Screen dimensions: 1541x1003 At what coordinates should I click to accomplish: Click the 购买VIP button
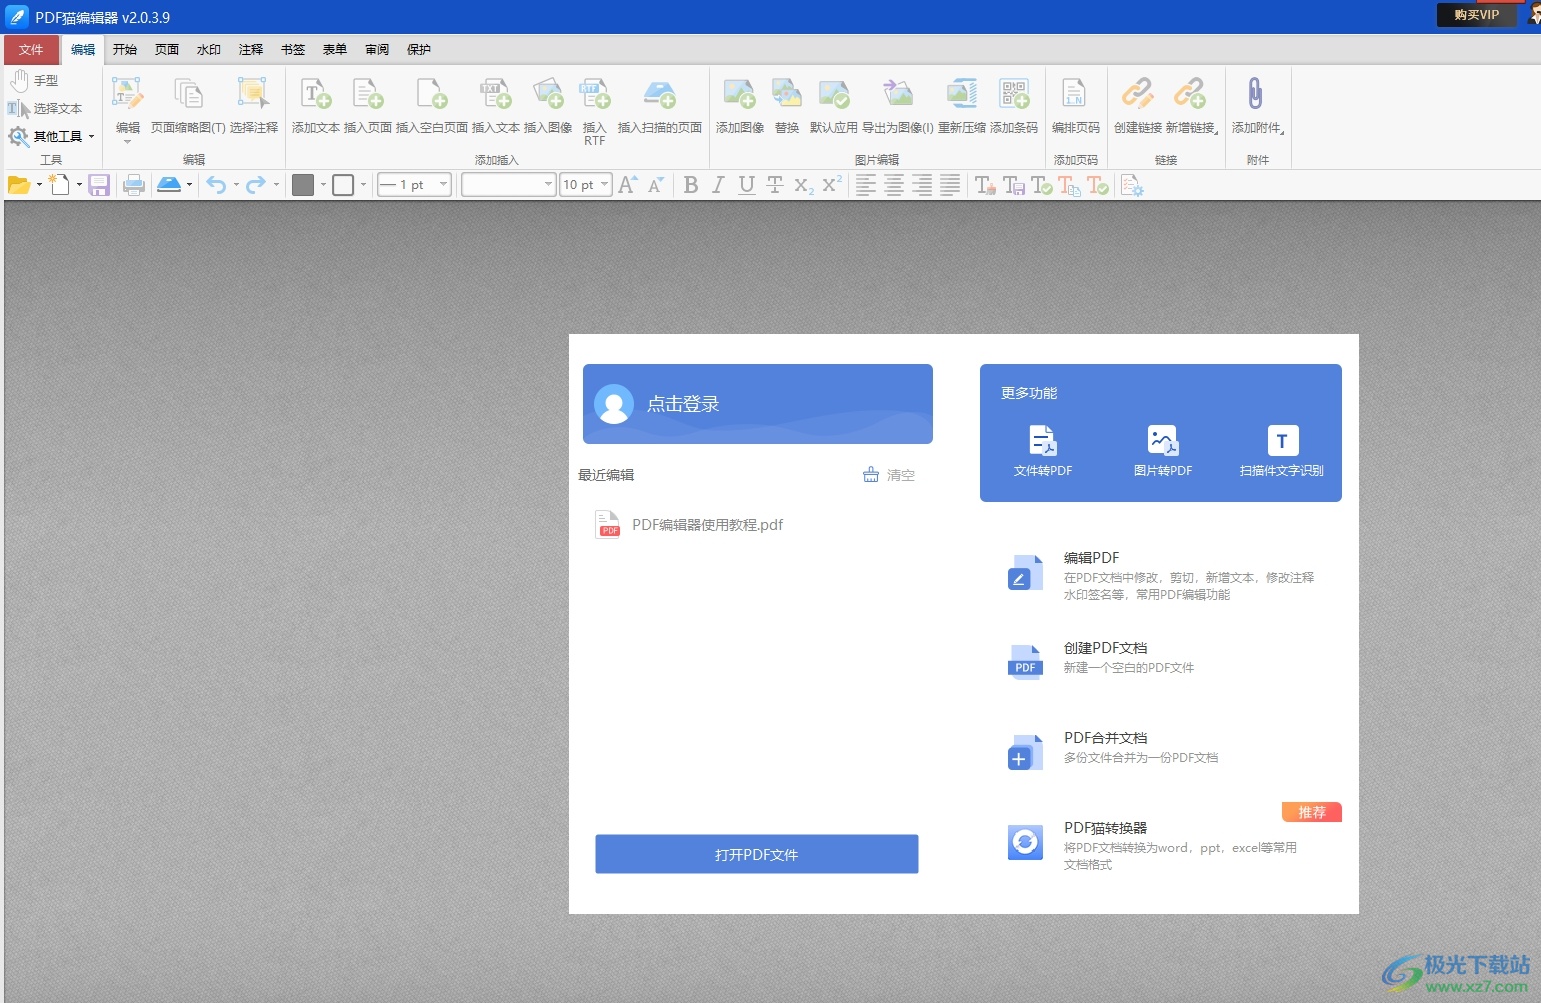point(1477,15)
